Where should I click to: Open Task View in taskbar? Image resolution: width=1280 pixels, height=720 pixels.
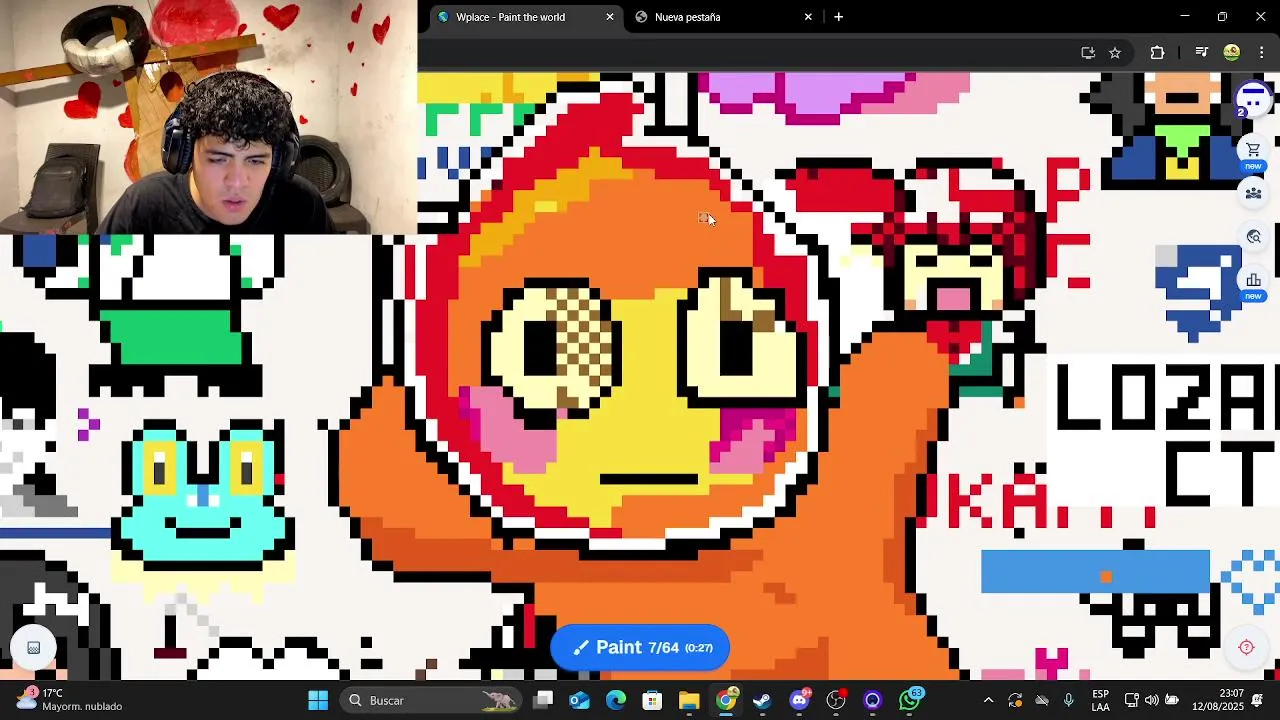click(x=543, y=700)
